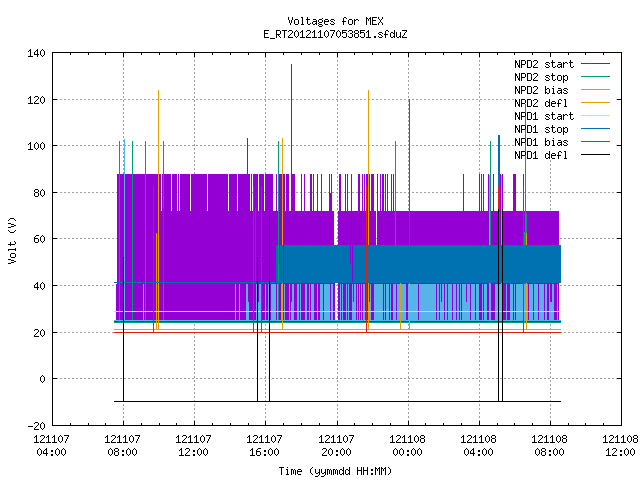The image size is (640, 480).
Task: Click the Time (yymmdd HH:MM) x-axis label
Action: click(335, 471)
